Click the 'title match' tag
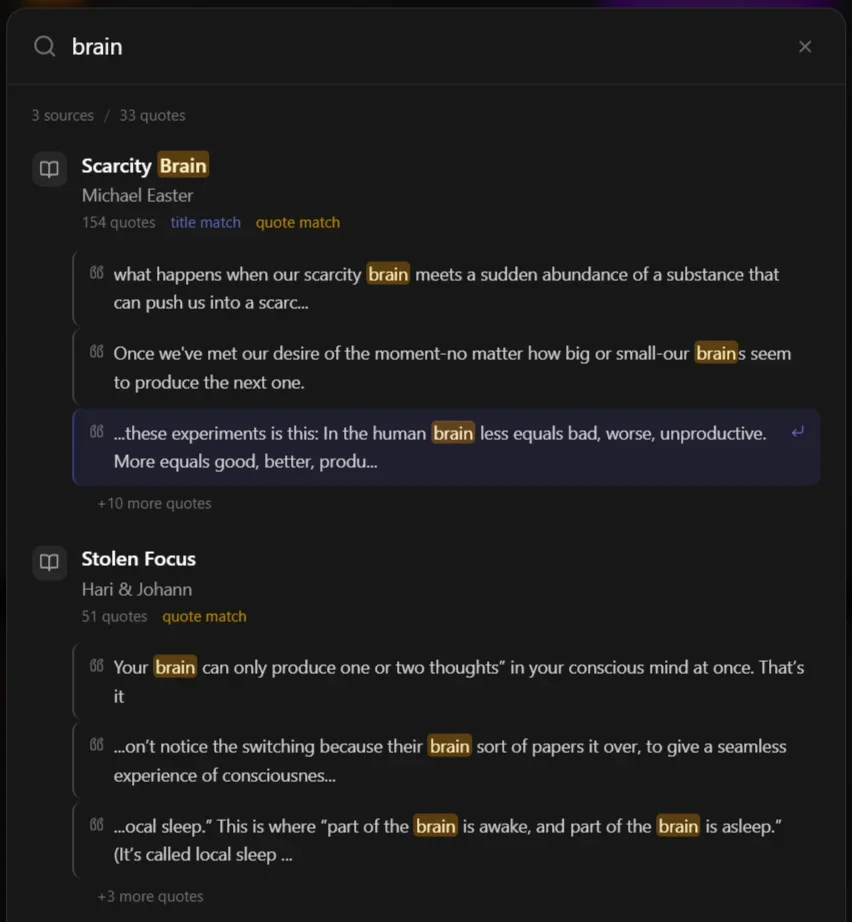The image size is (852, 922). click(x=205, y=223)
